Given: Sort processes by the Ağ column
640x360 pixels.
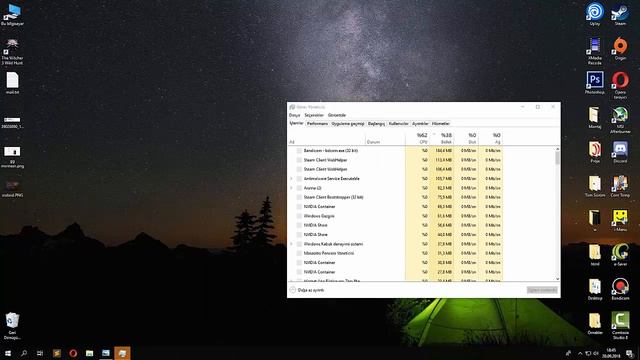Looking at the screenshot, I should coord(490,138).
